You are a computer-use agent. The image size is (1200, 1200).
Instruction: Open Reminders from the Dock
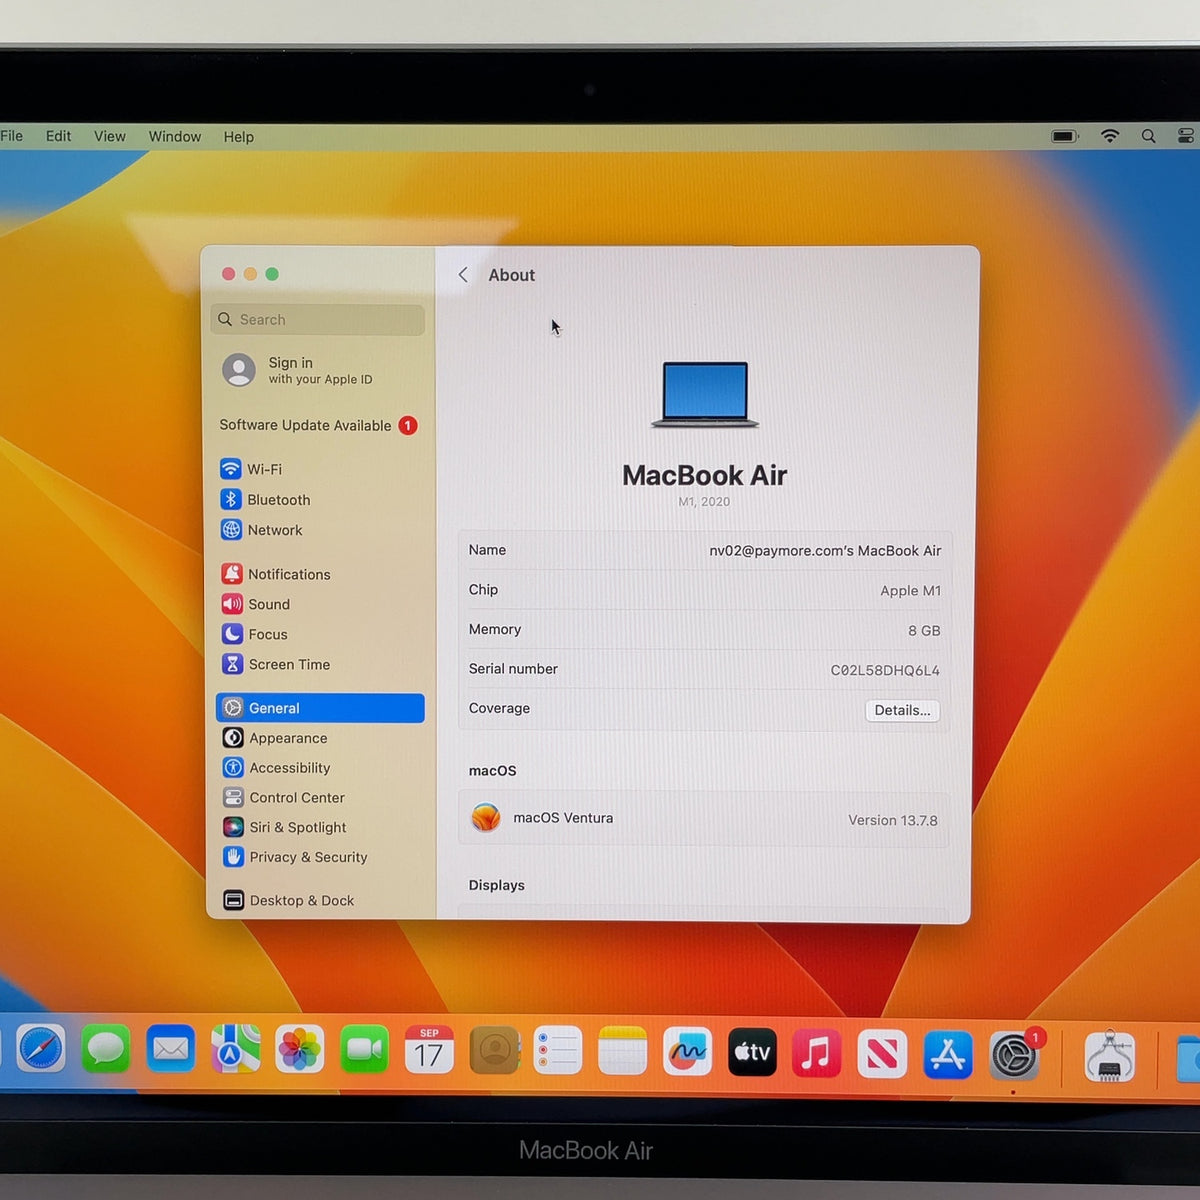tap(558, 1051)
